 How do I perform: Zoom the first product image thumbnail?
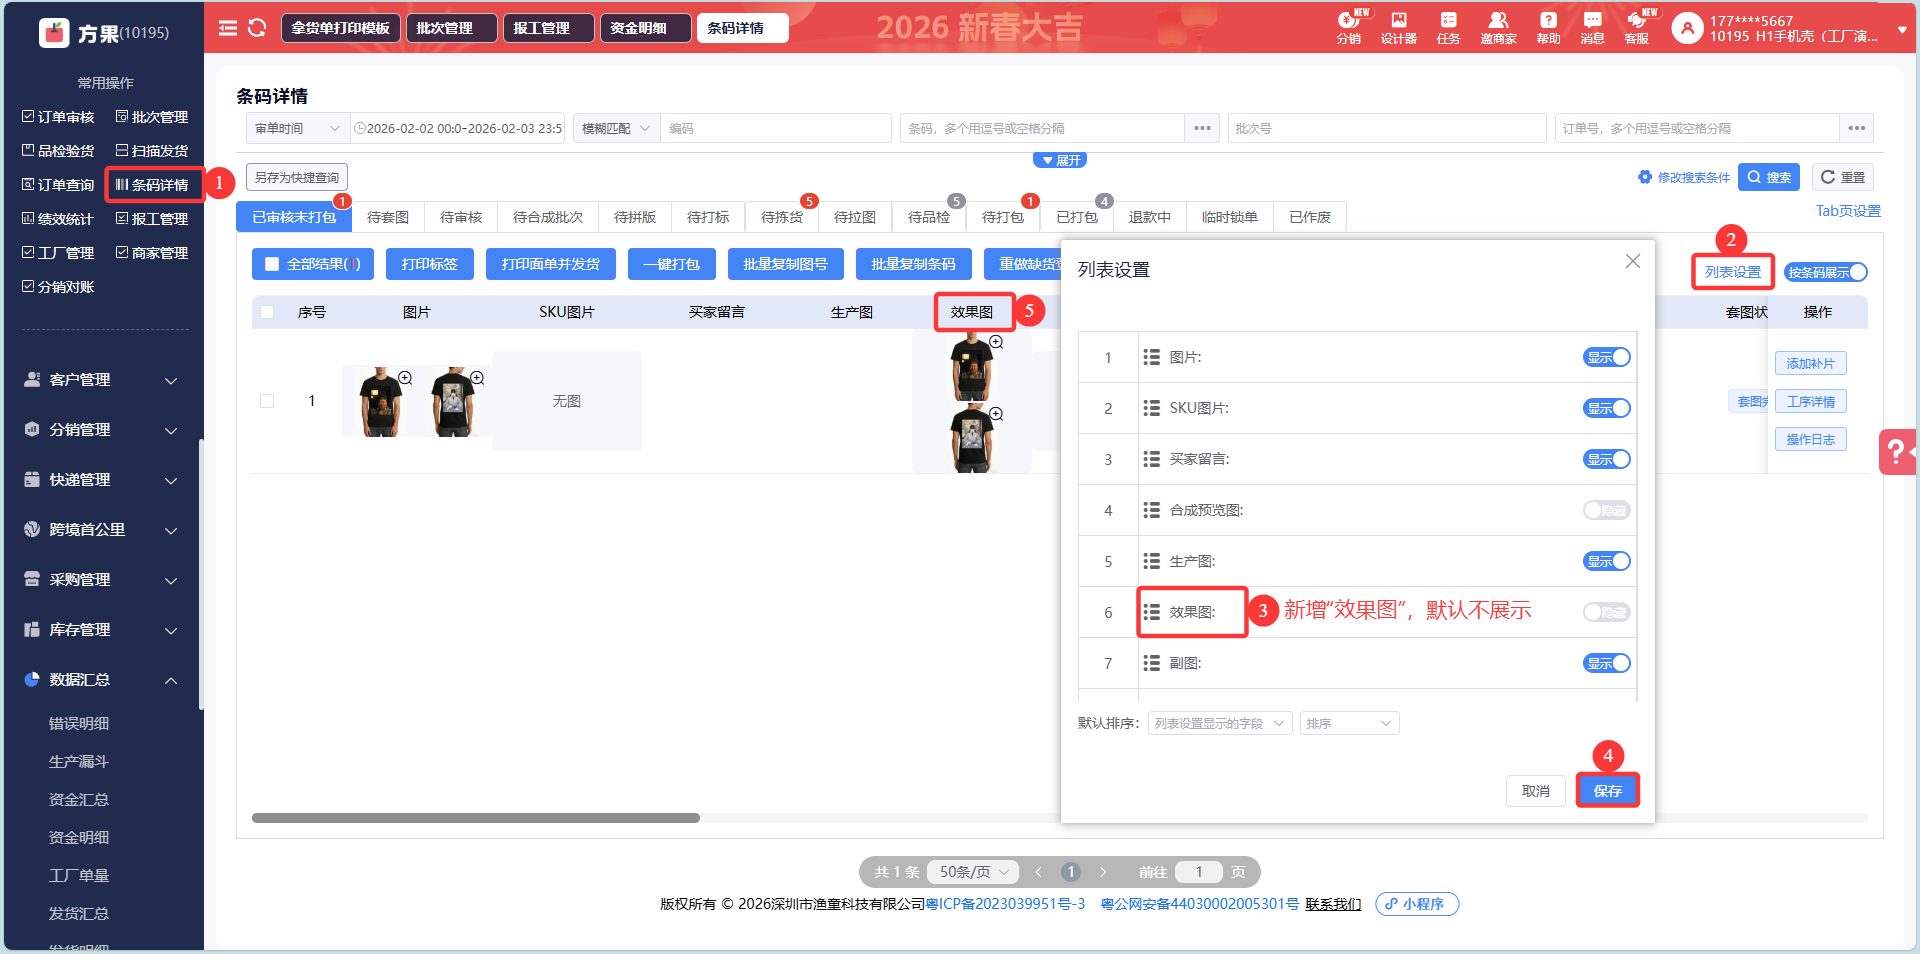405,378
